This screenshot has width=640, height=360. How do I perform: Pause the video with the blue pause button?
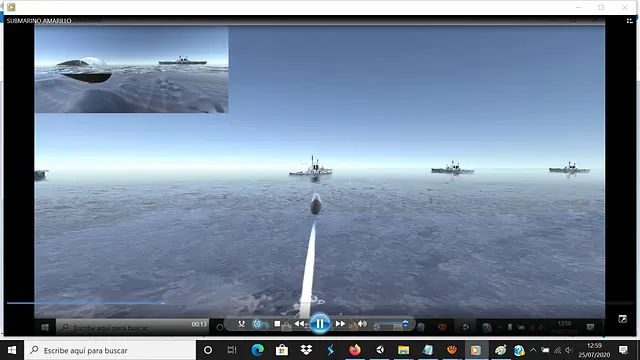320,324
